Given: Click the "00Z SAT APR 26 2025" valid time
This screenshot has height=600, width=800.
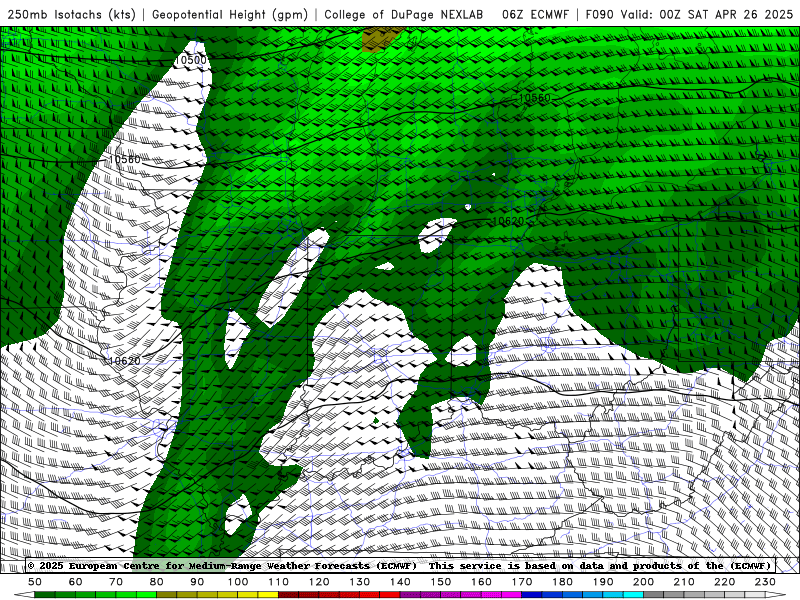Looking at the screenshot, I should (x=726, y=14).
